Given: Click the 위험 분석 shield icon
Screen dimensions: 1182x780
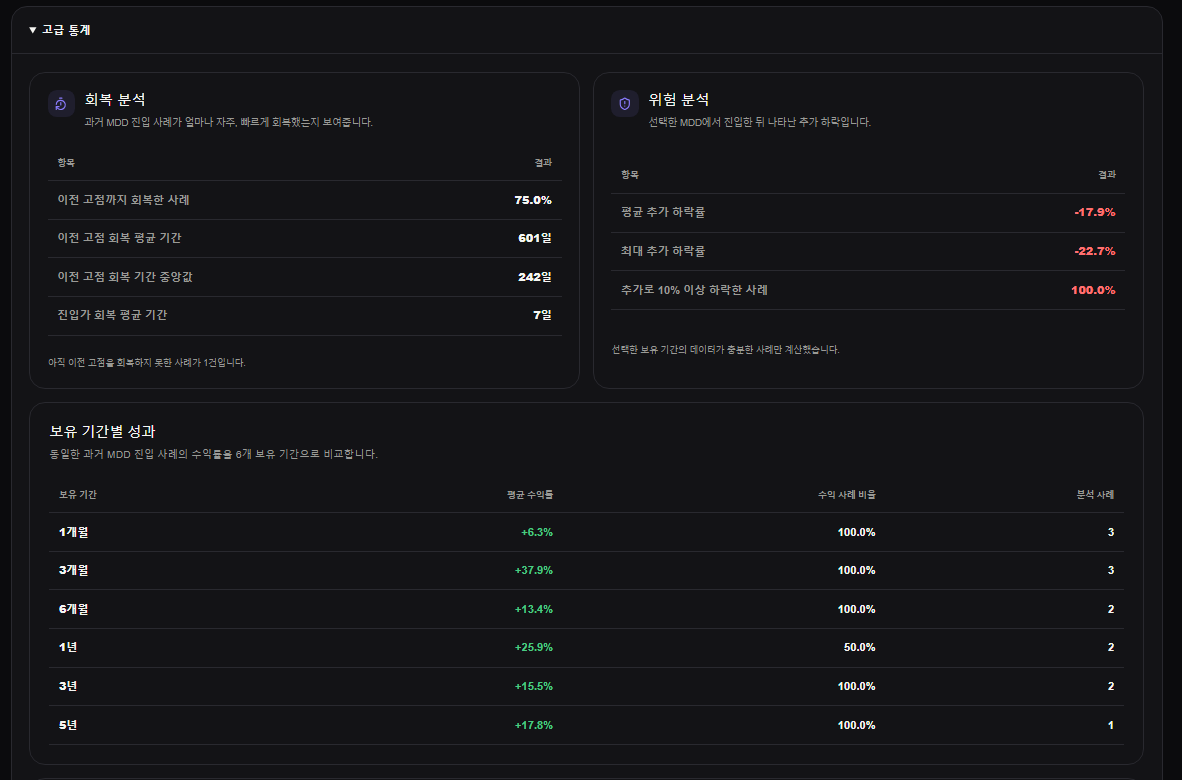Looking at the screenshot, I should [625, 104].
